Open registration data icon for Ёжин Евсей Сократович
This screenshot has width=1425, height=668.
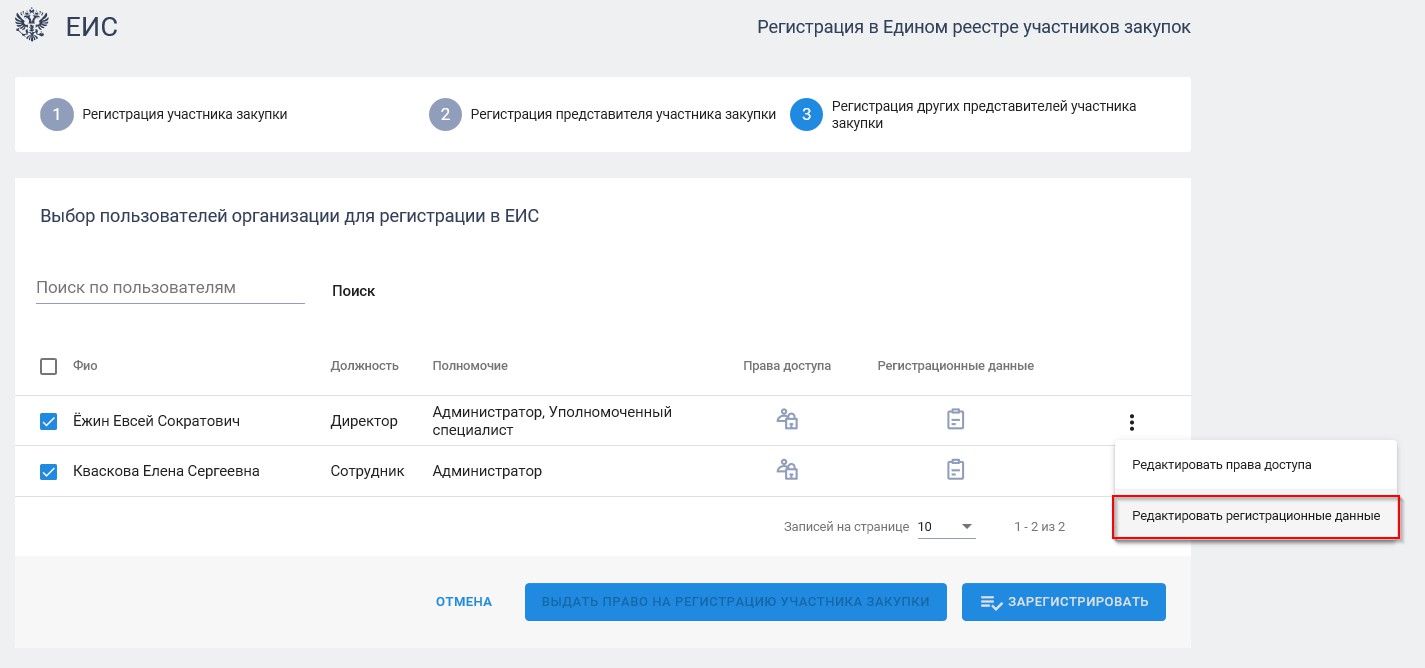tap(955, 420)
